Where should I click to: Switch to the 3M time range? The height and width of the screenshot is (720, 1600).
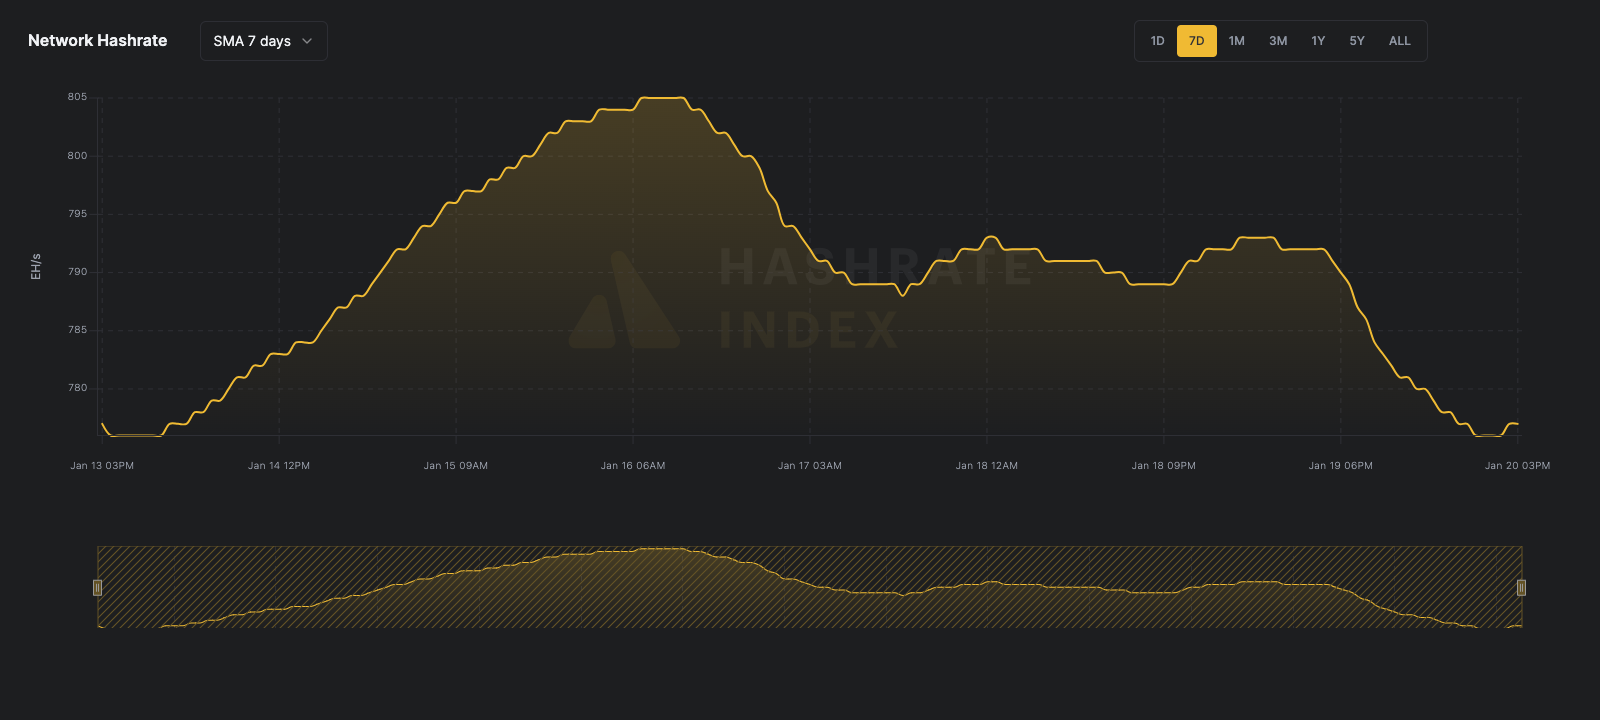pos(1278,41)
